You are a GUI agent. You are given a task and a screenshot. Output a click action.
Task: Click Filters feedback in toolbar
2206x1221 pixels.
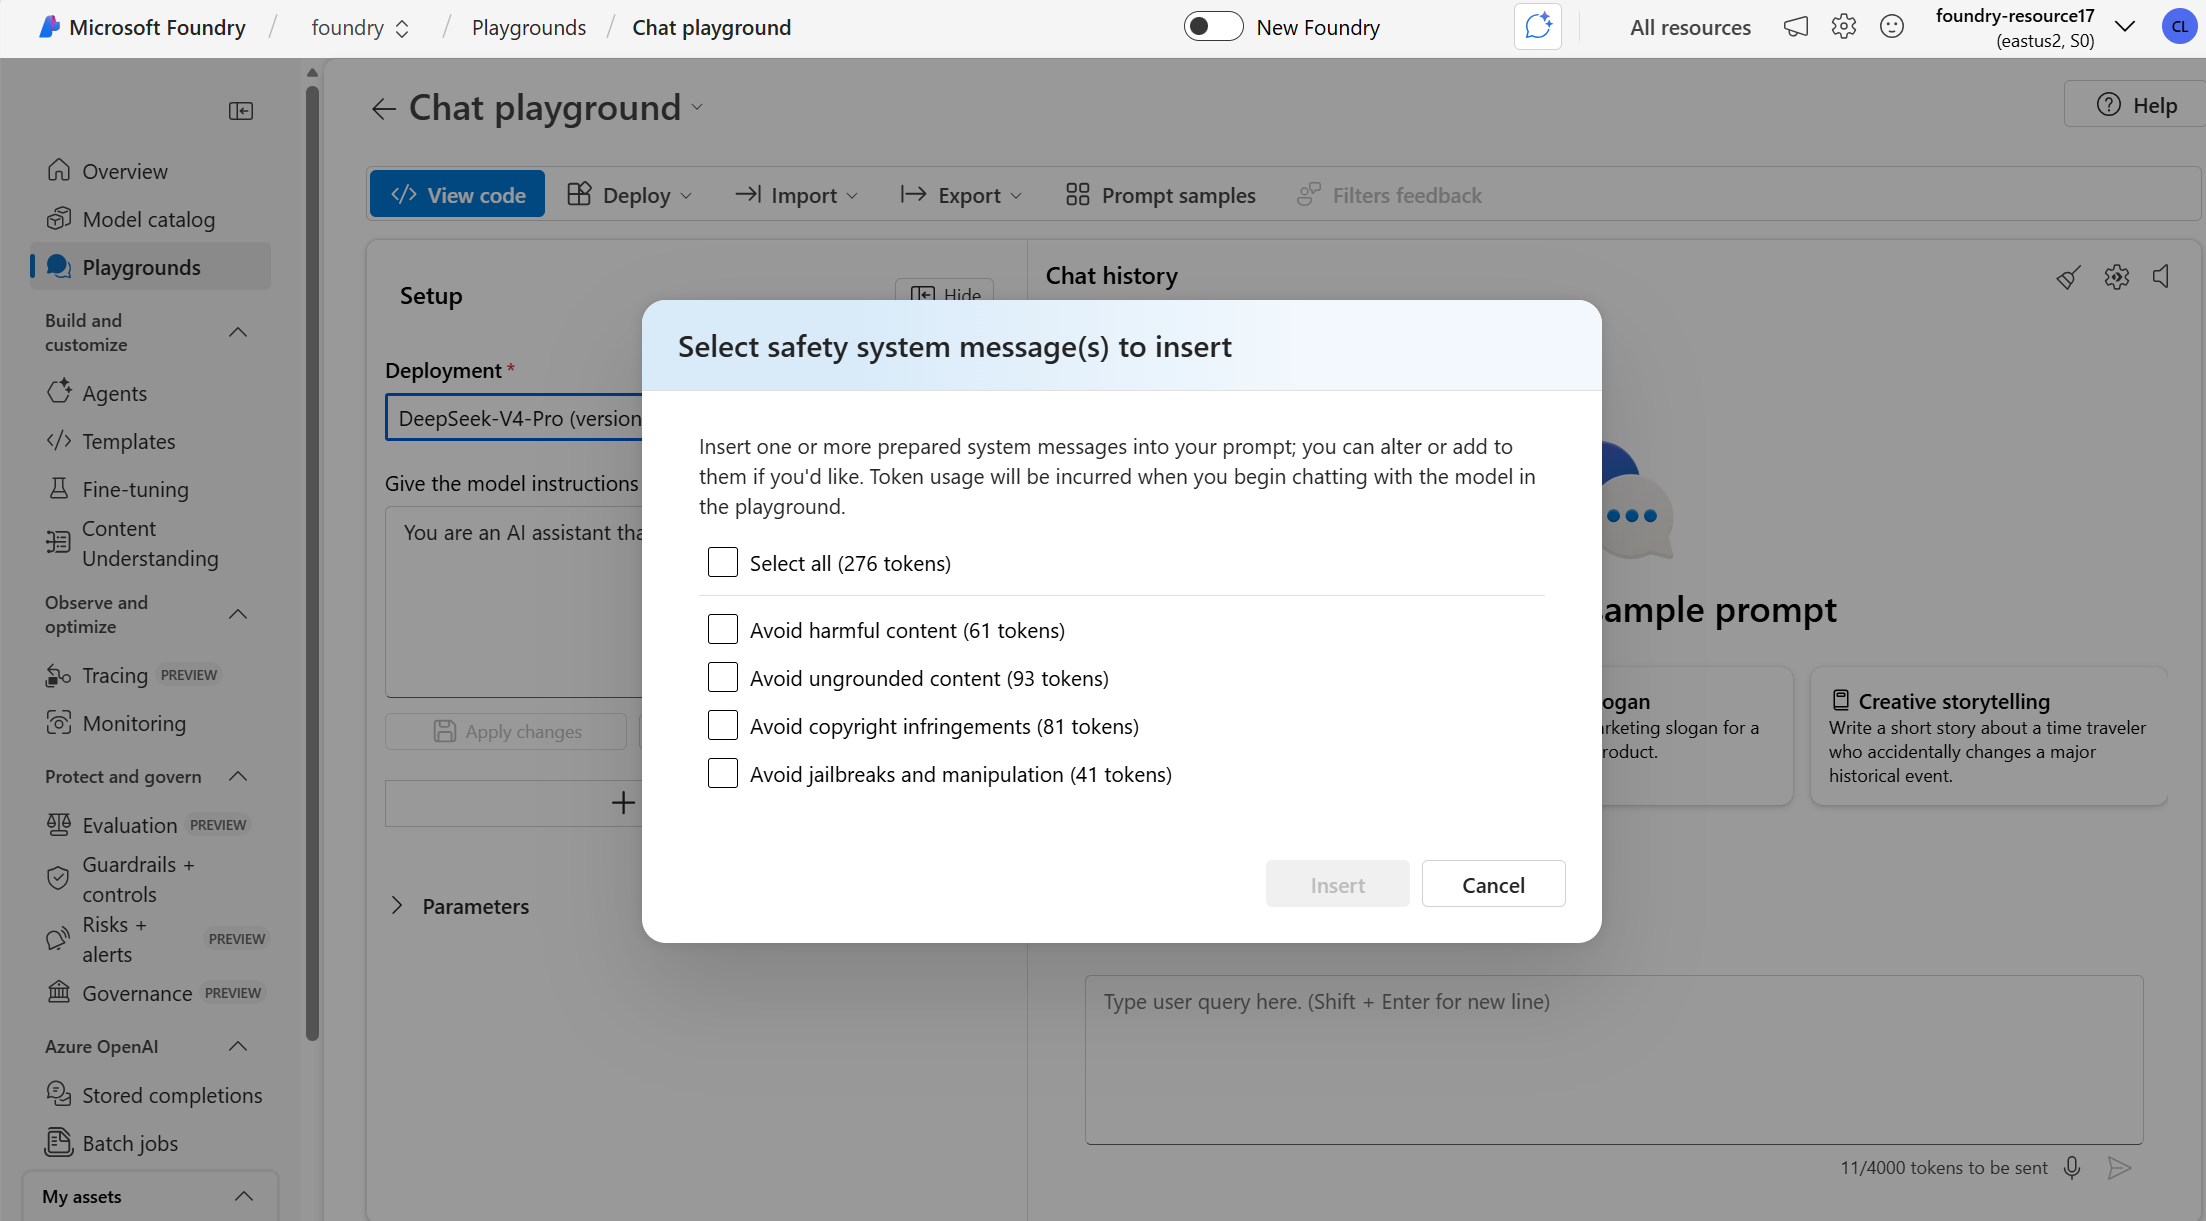tap(1389, 195)
